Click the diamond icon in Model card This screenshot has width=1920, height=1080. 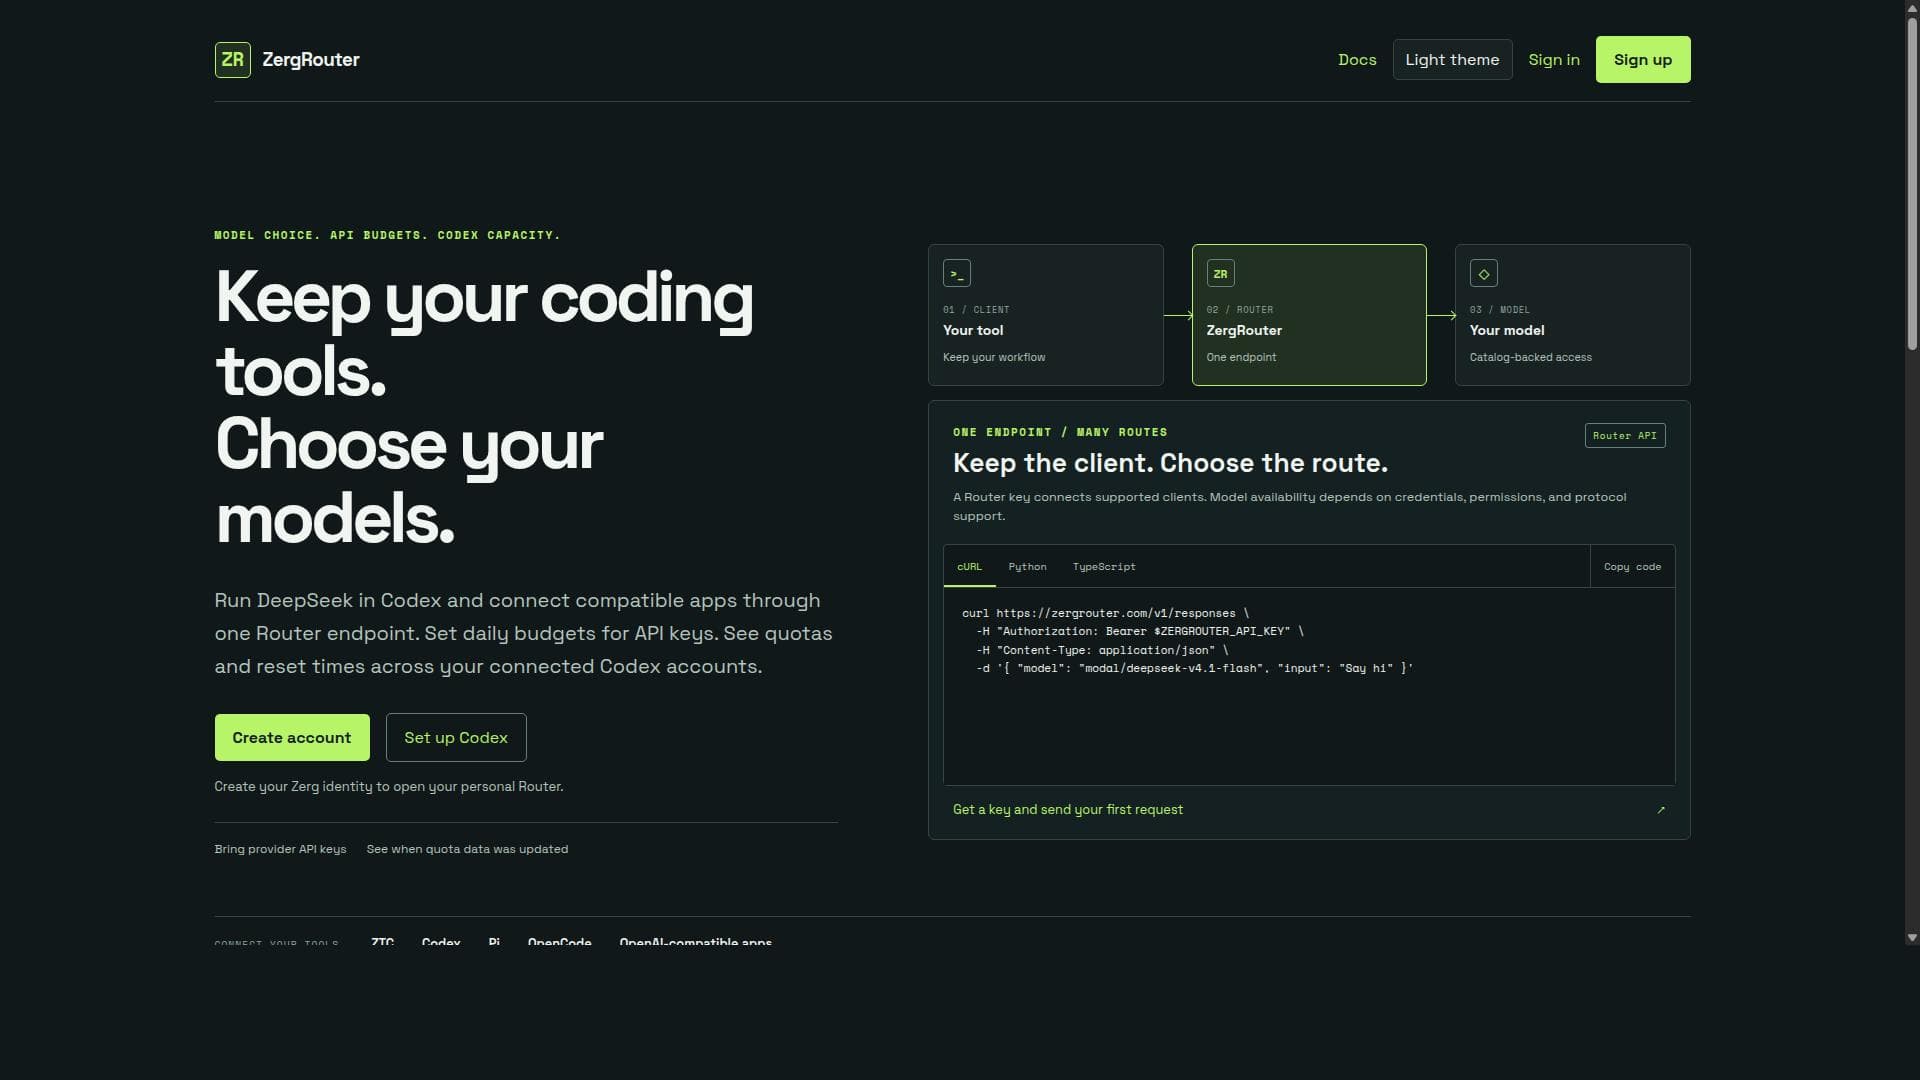[1484, 273]
